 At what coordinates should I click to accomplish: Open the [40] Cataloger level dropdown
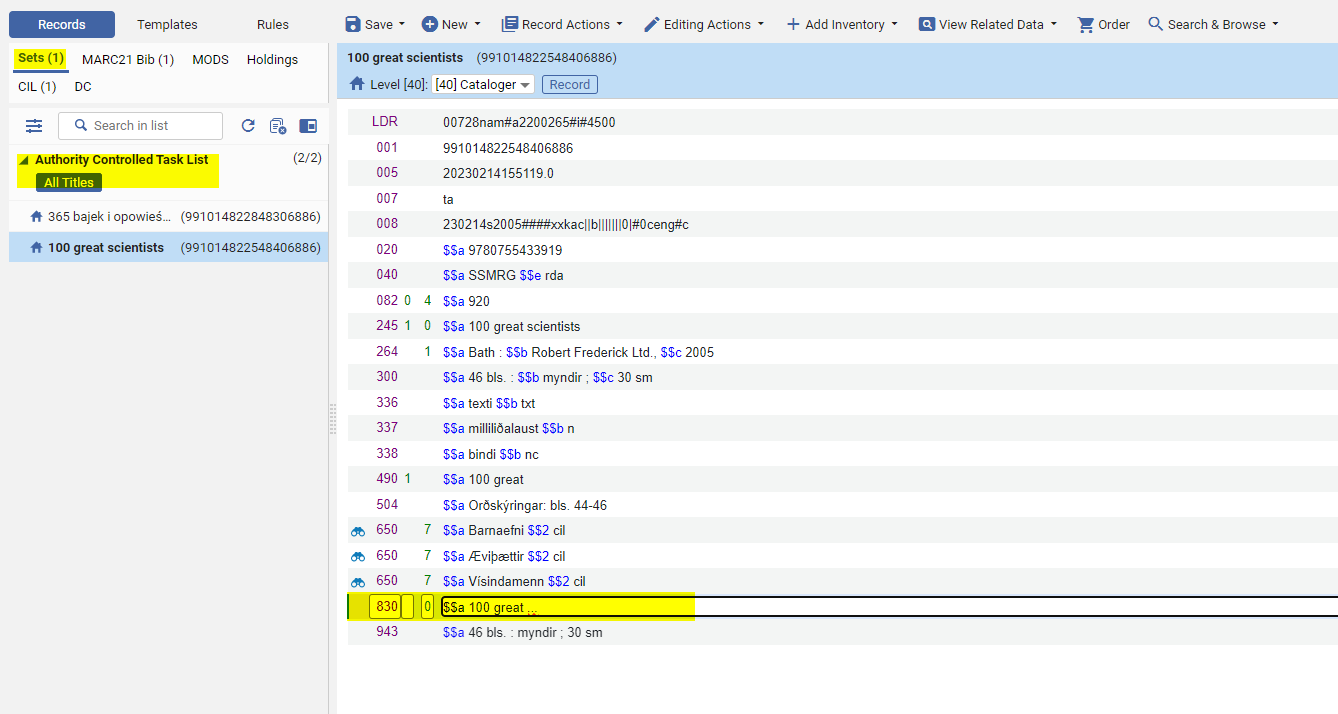pyautogui.click(x=483, y=85)
